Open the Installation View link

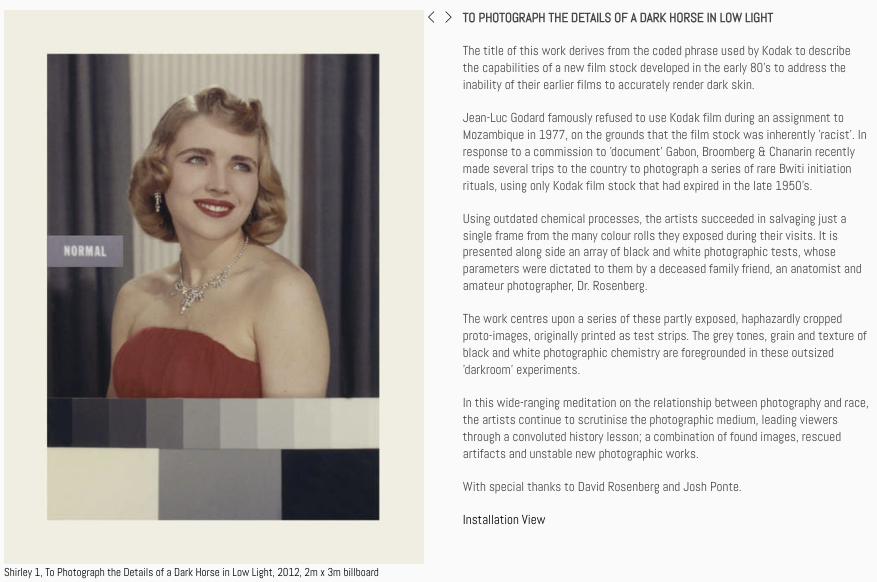click(503, 519)
